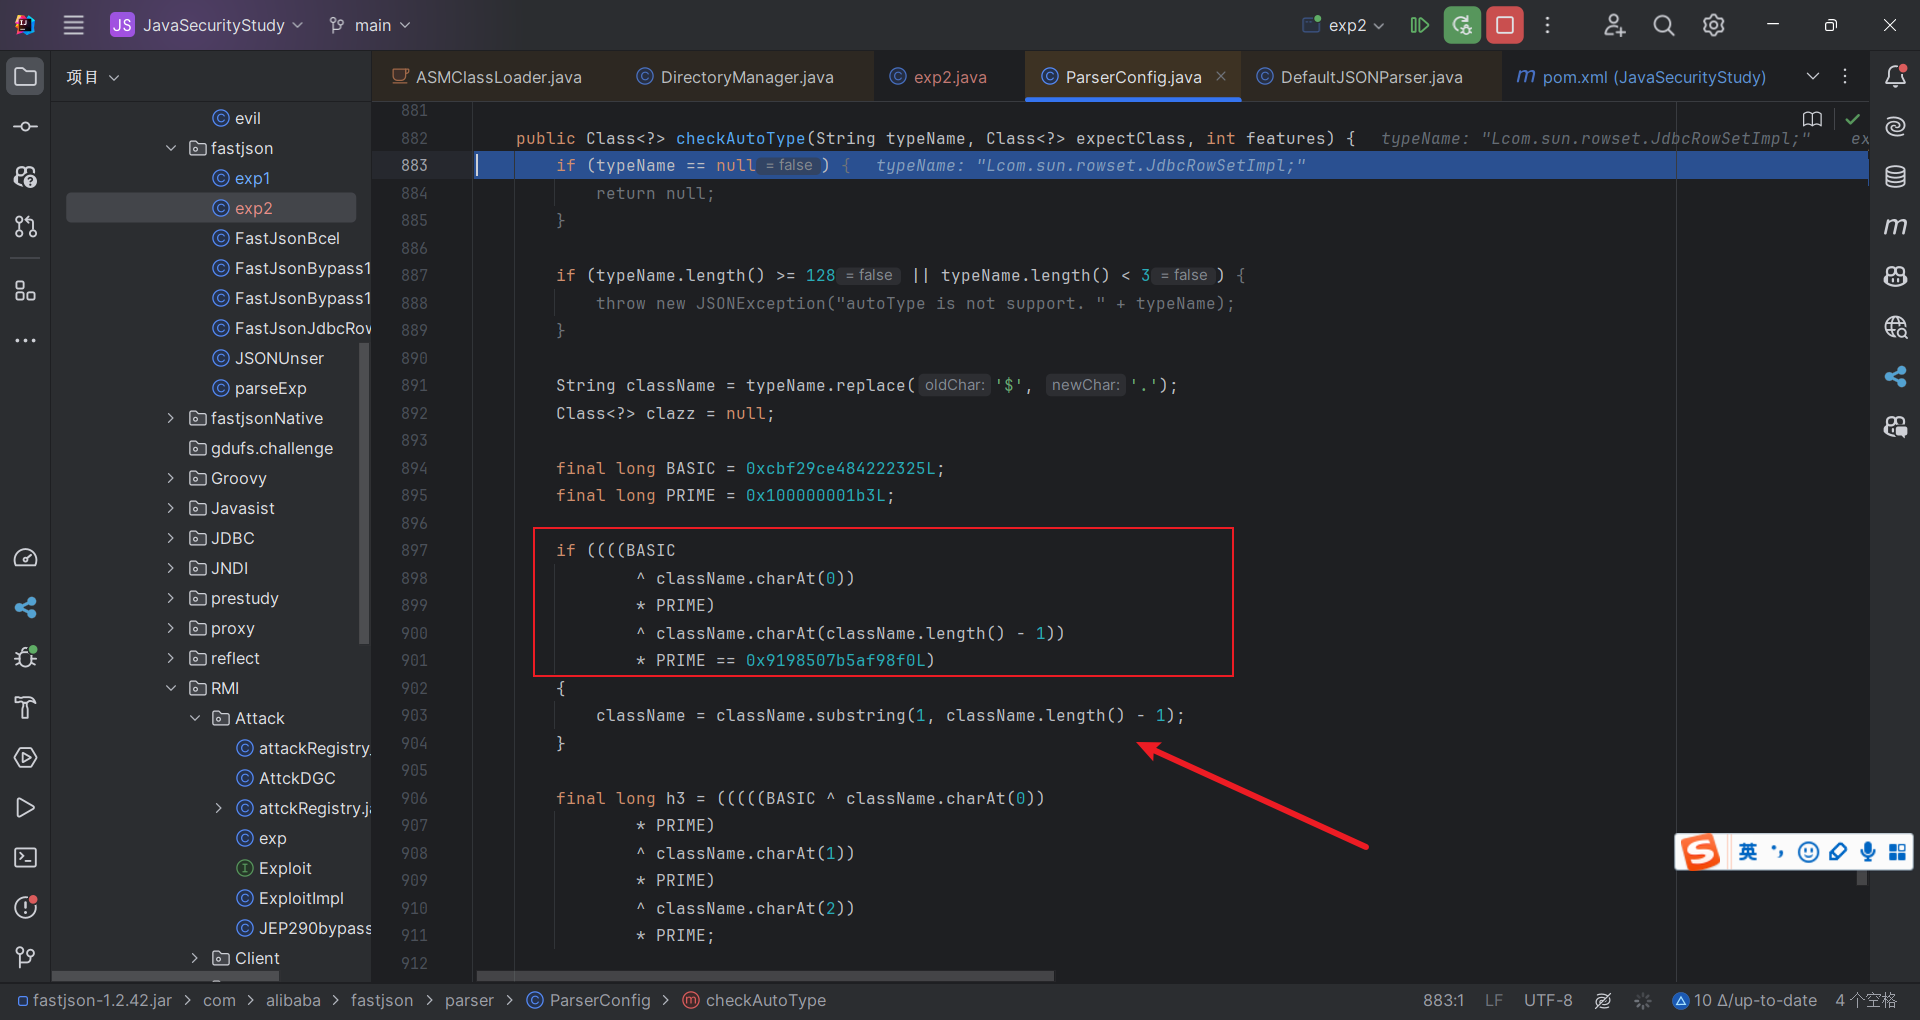Open the Notifications bell
1920x1020 pixels.
(x=1895, y=76)
